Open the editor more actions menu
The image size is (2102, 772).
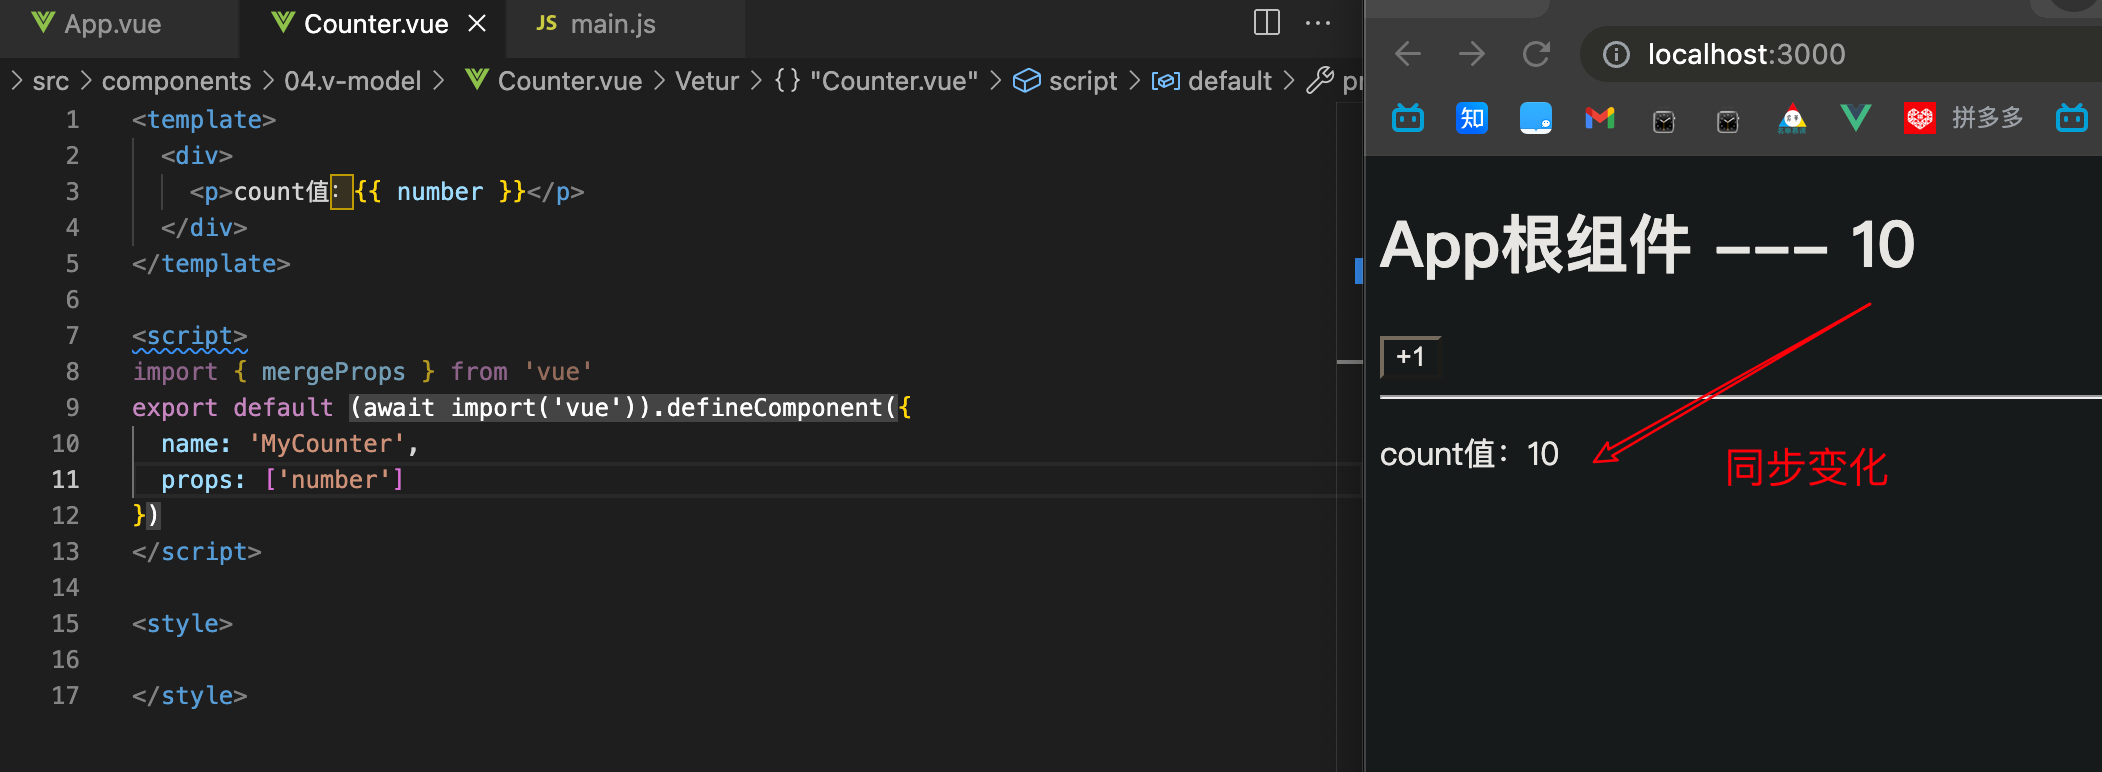[x=1318, y=23]
